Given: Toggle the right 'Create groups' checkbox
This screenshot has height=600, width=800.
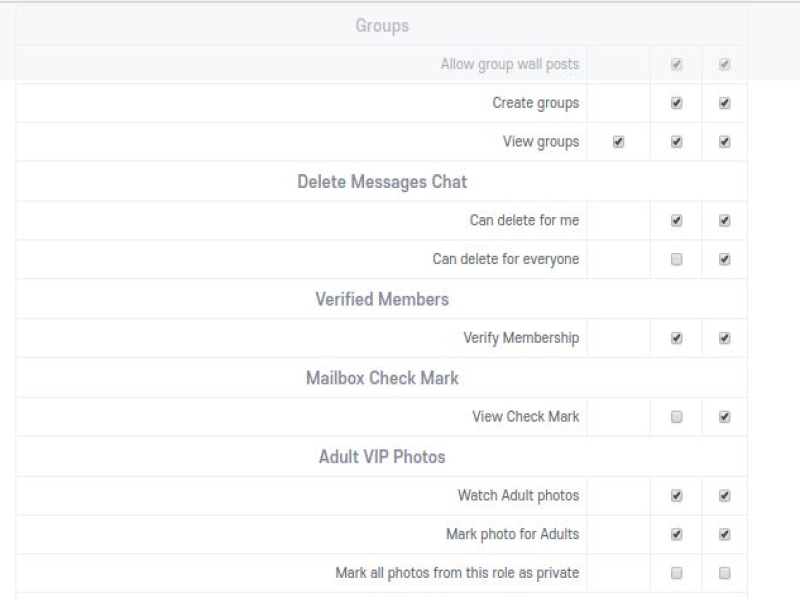Looking at the screenshot, I should pos(725,103).
